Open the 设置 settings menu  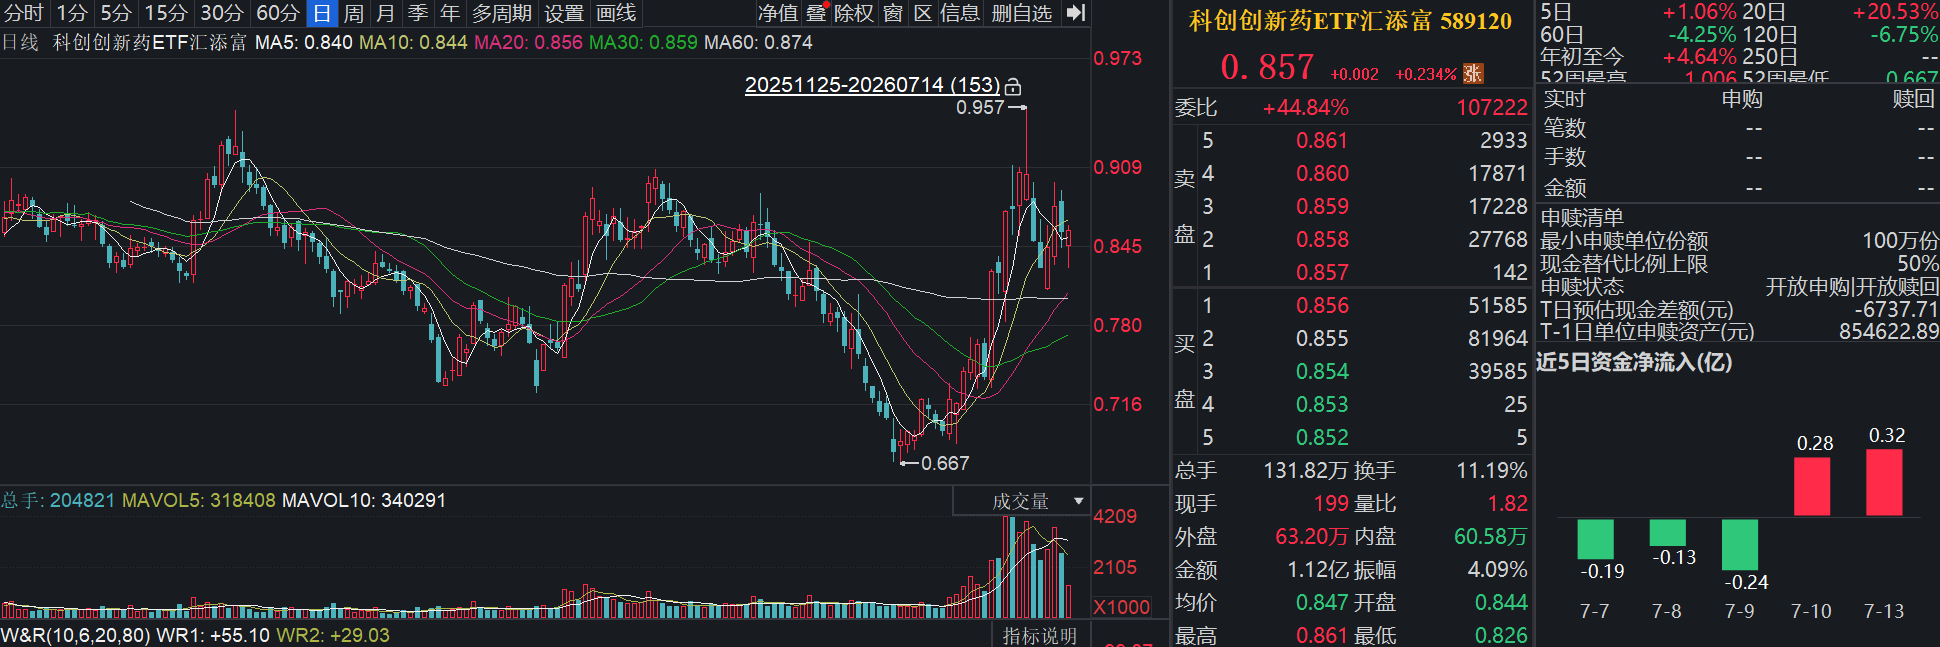564,13
